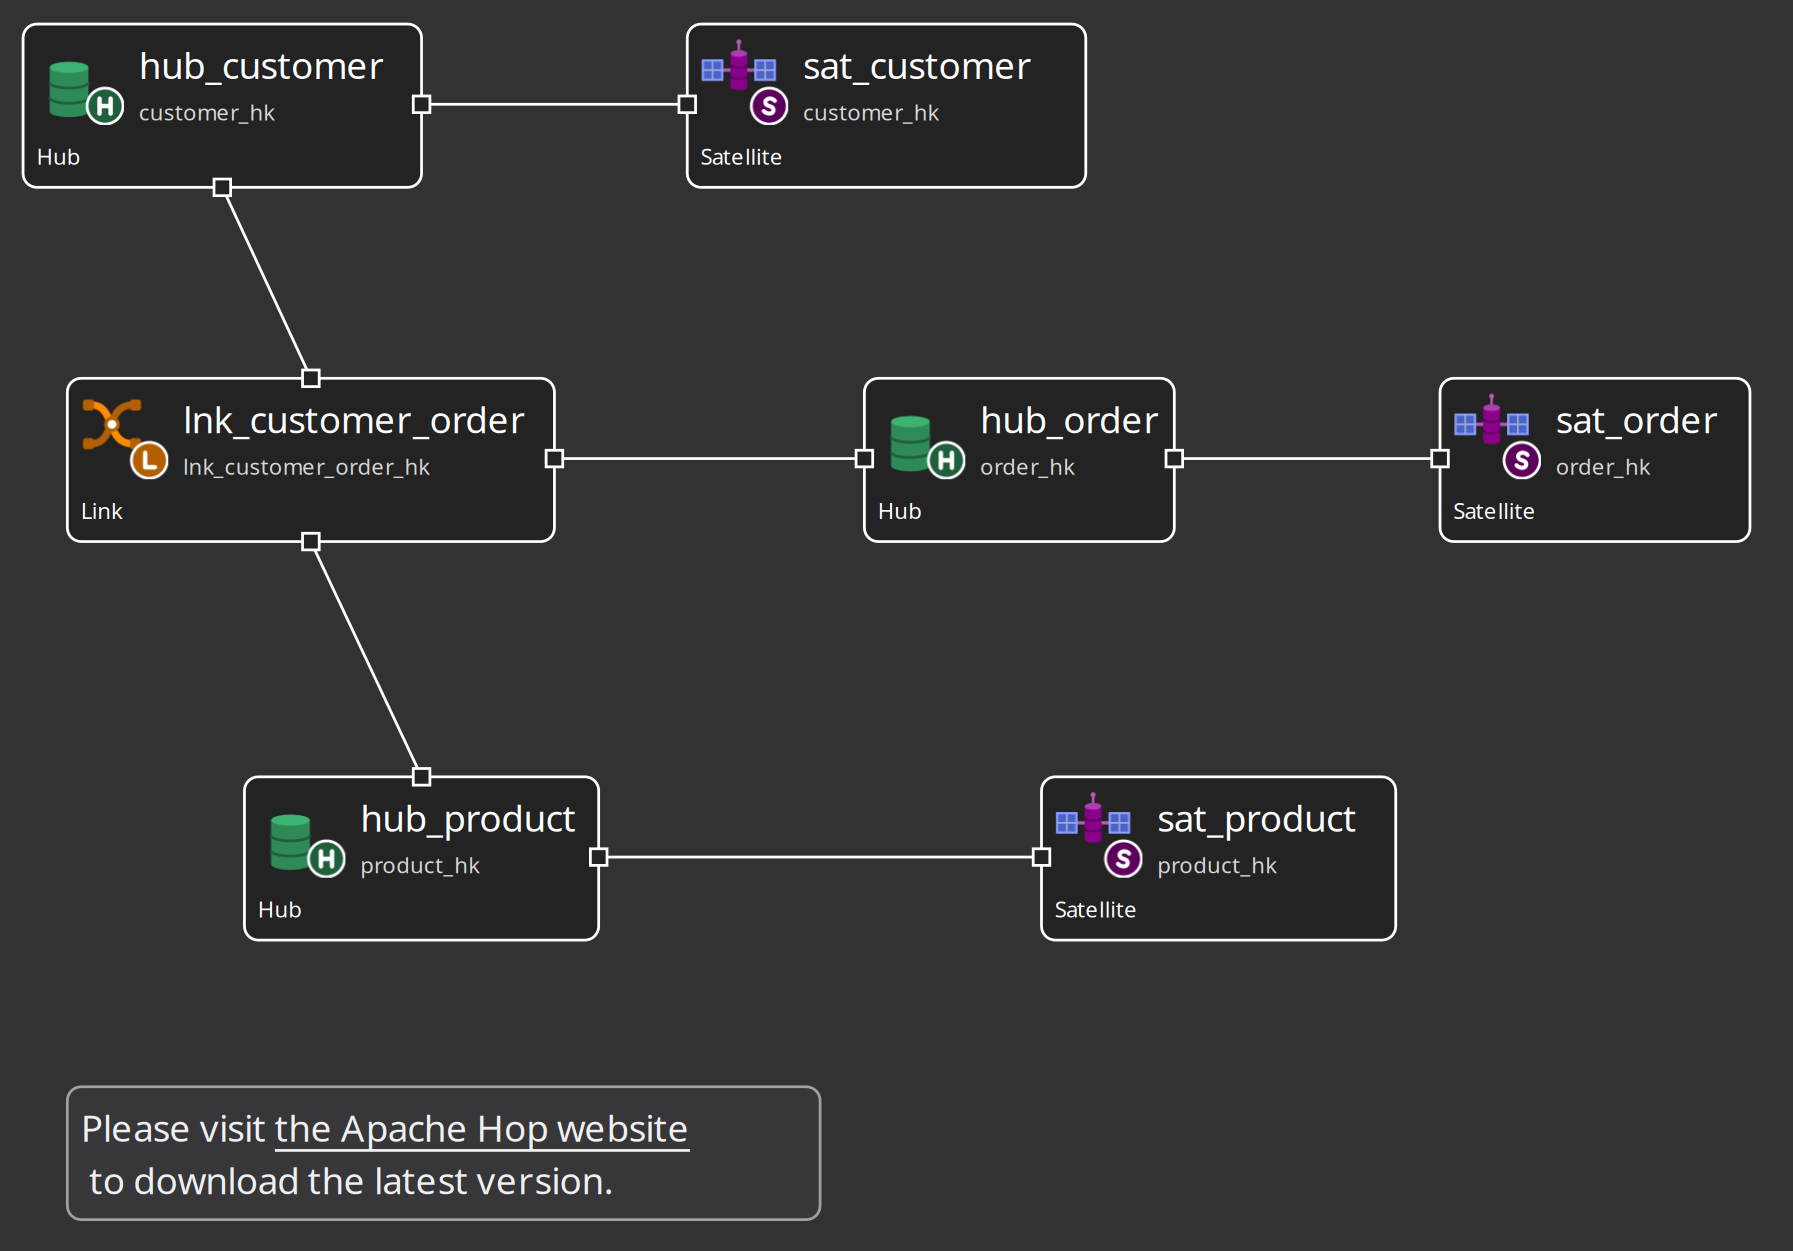Viewport: 1793px width, 1251px height.
Task: Click order_hk text in the hub_order node
Action: [x=1027, y=467]
